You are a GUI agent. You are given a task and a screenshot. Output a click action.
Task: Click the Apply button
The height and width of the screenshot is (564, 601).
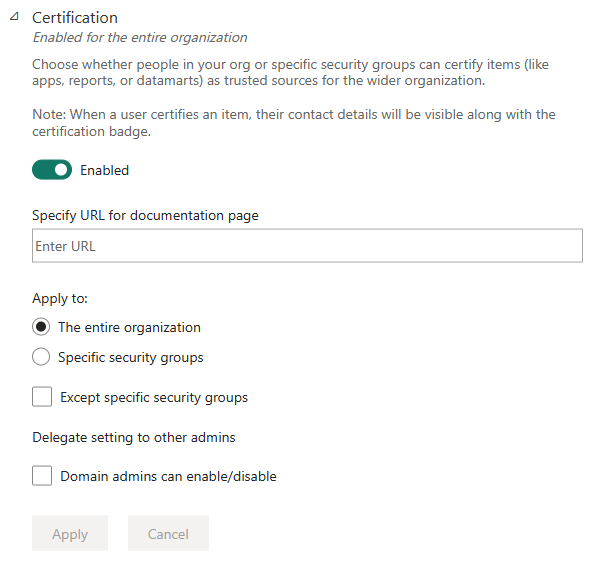coord(70,533)
